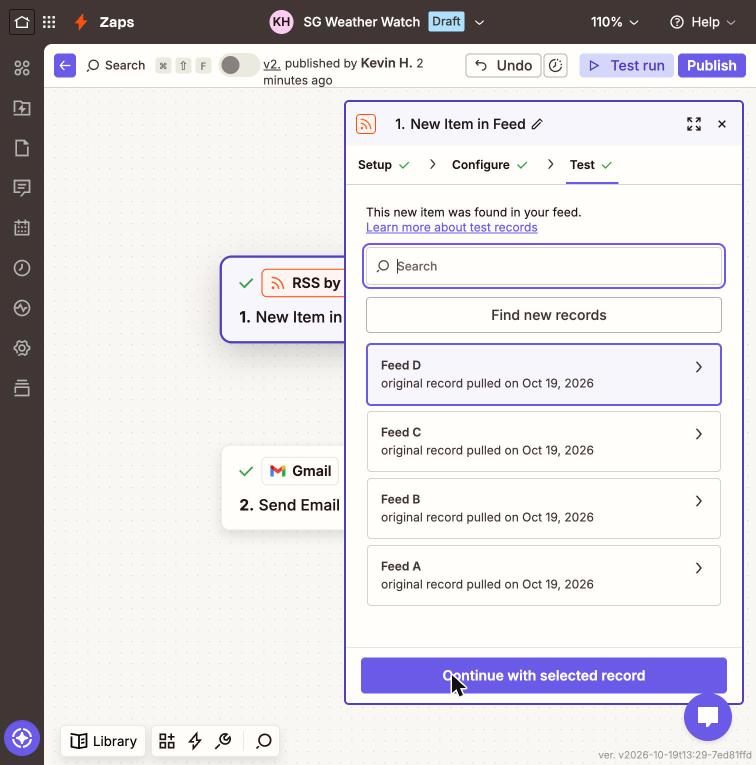Open the home icon in the top bar
Screen dimensions: 756x765
point(22,22)
